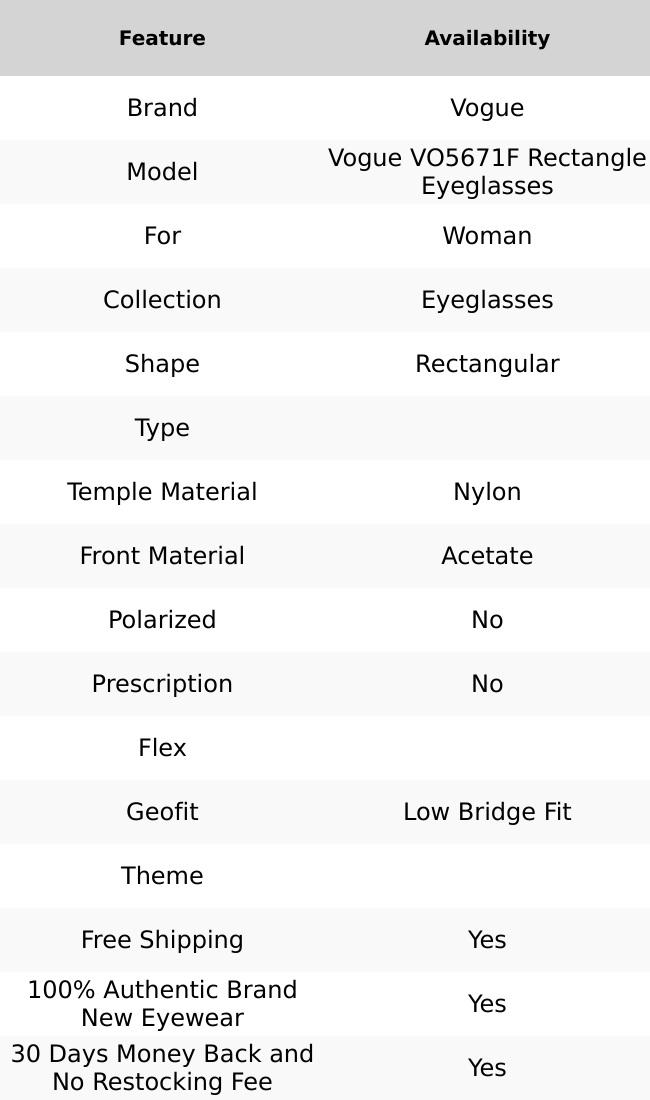Select the Low Bridge Fit value
This screenshot has height=1100, width=650.
click(x=487, y=812)
